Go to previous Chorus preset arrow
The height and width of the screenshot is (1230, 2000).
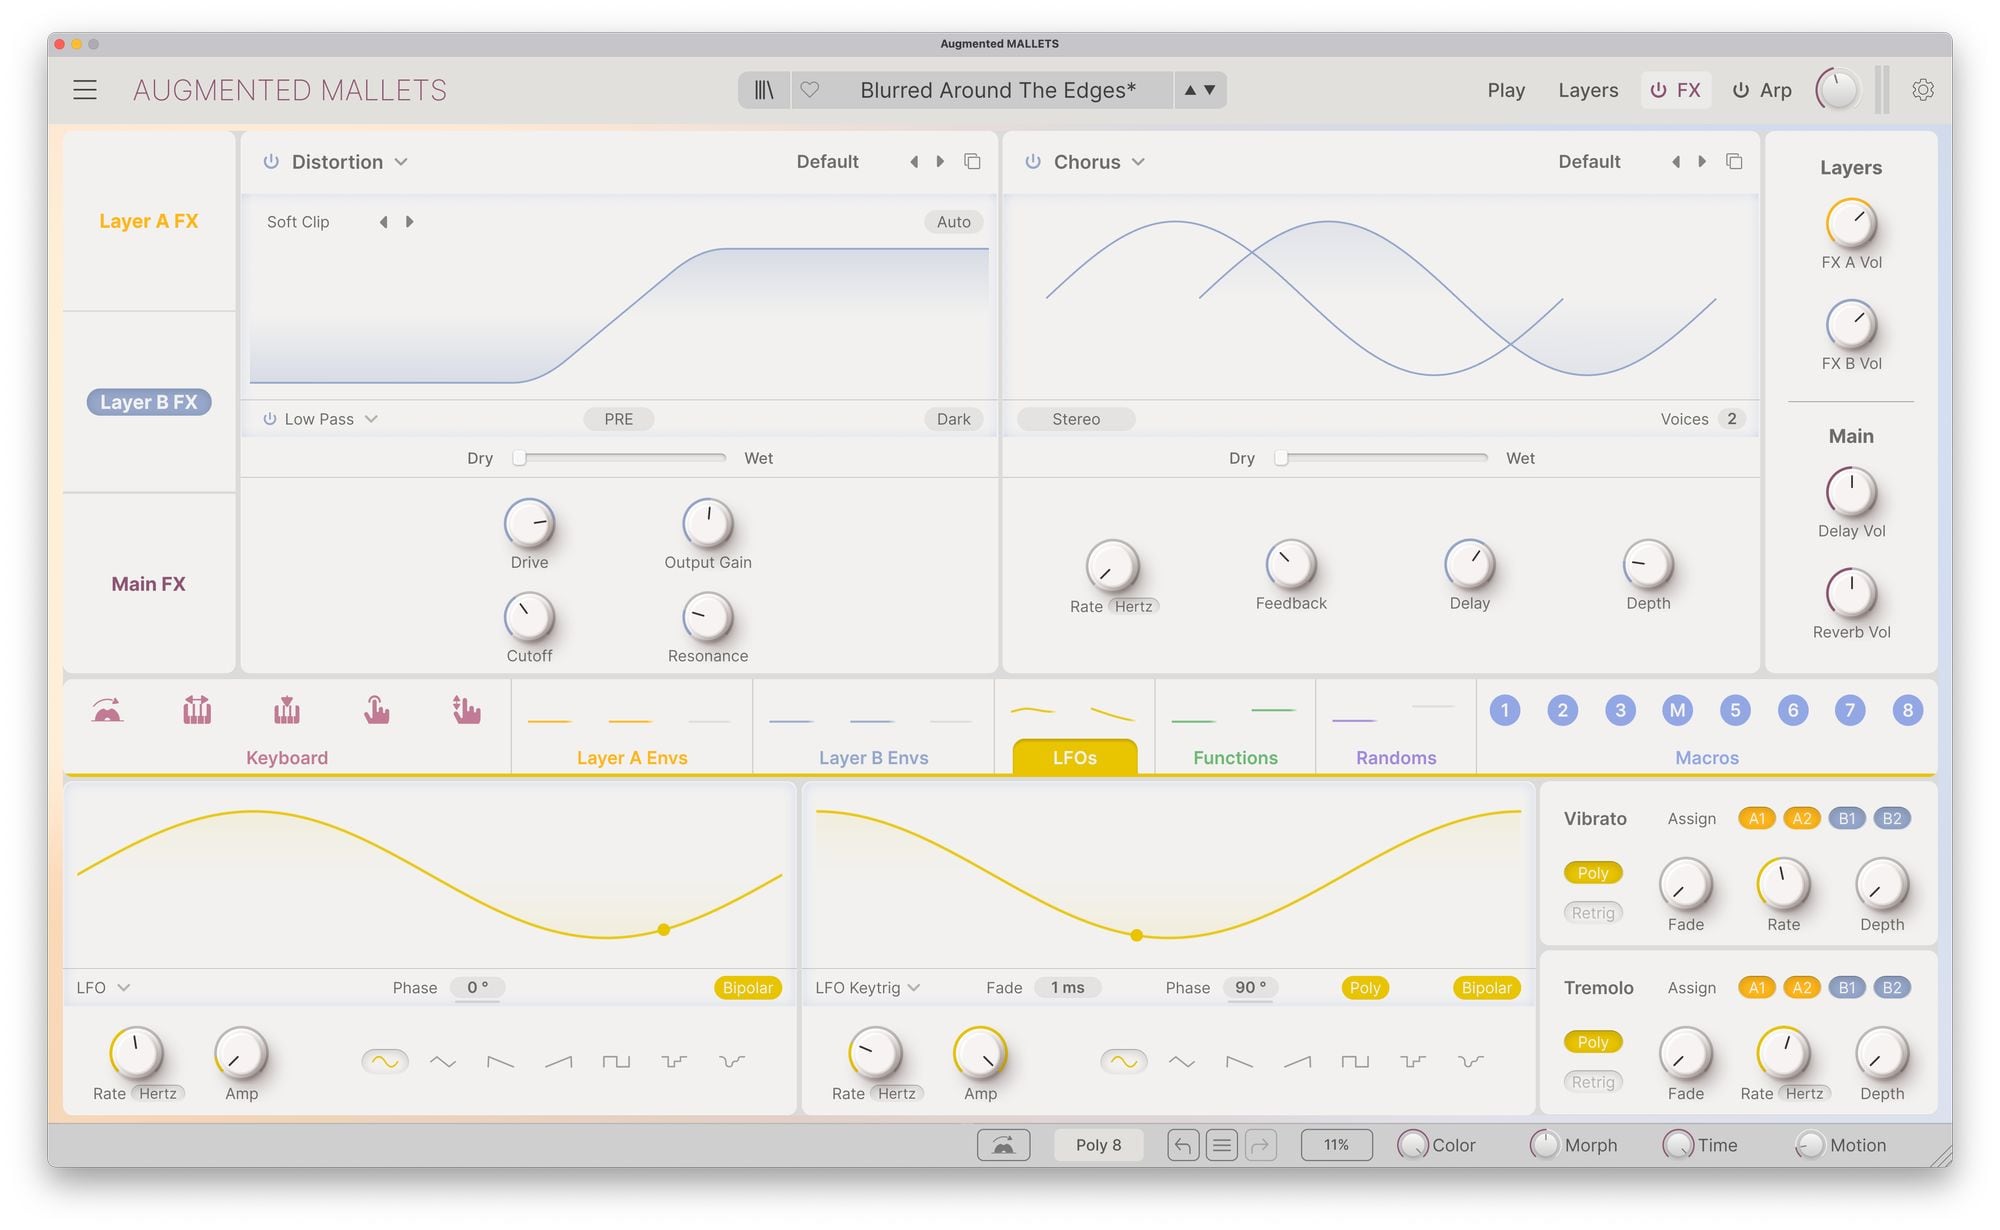(1676, 162)
